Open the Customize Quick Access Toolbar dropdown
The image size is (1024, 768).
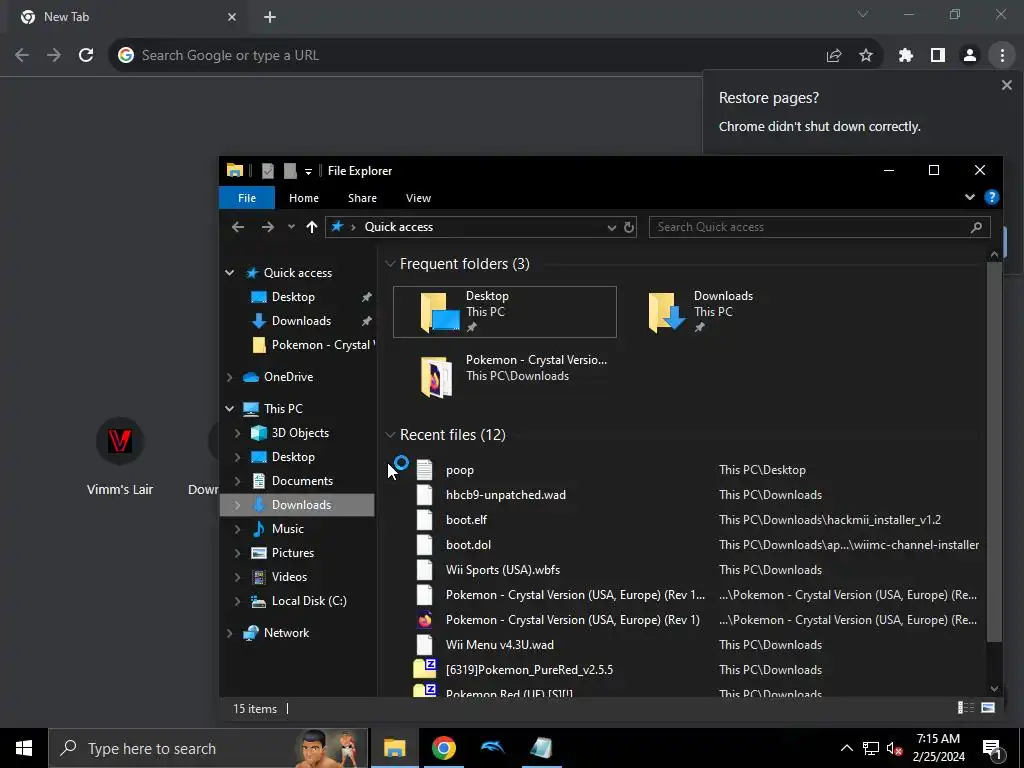click(x=308, y=172)
